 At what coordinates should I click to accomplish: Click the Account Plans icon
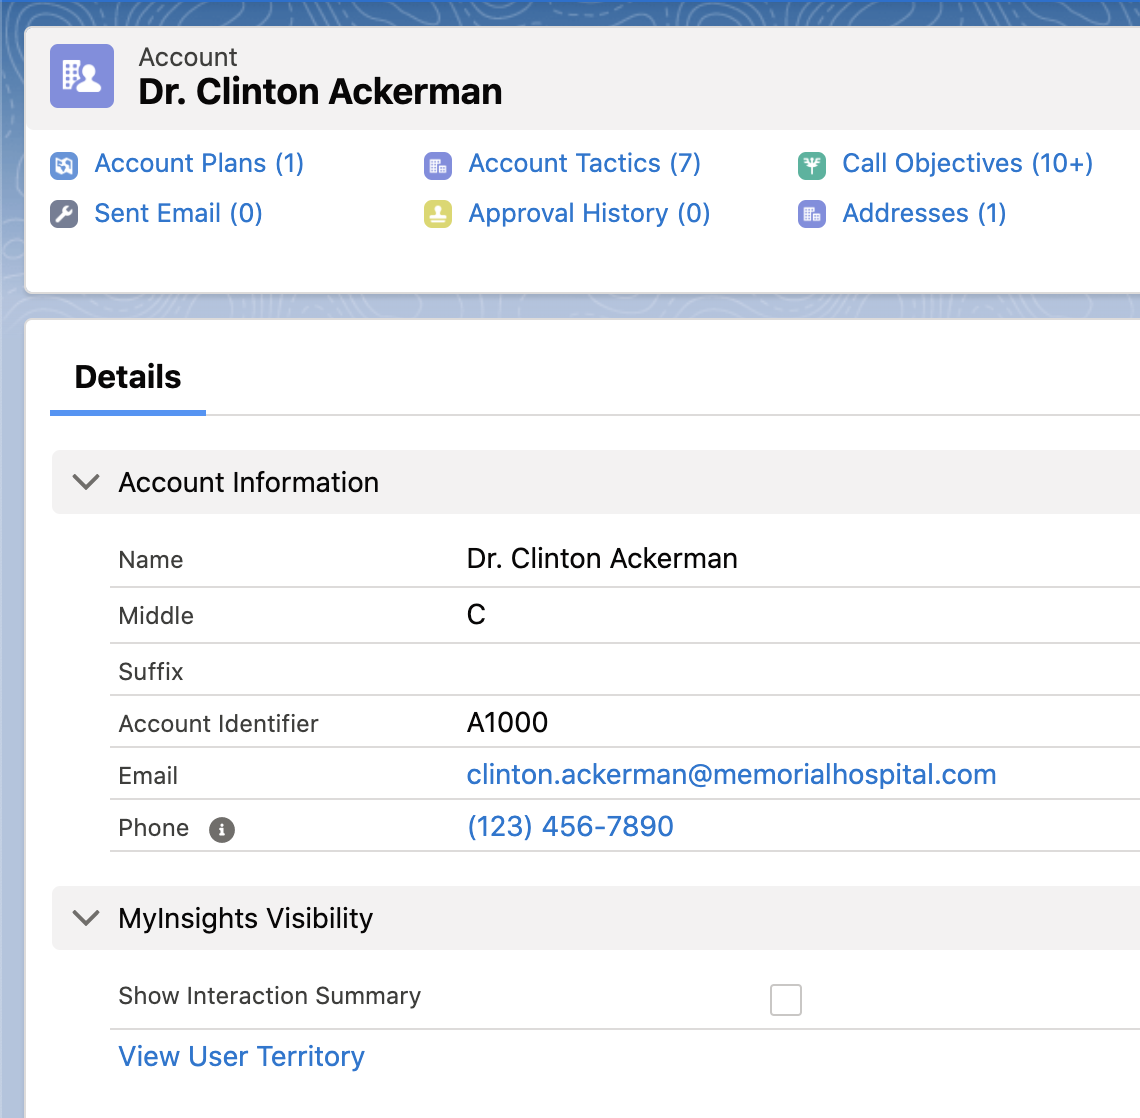pos(64,165)
